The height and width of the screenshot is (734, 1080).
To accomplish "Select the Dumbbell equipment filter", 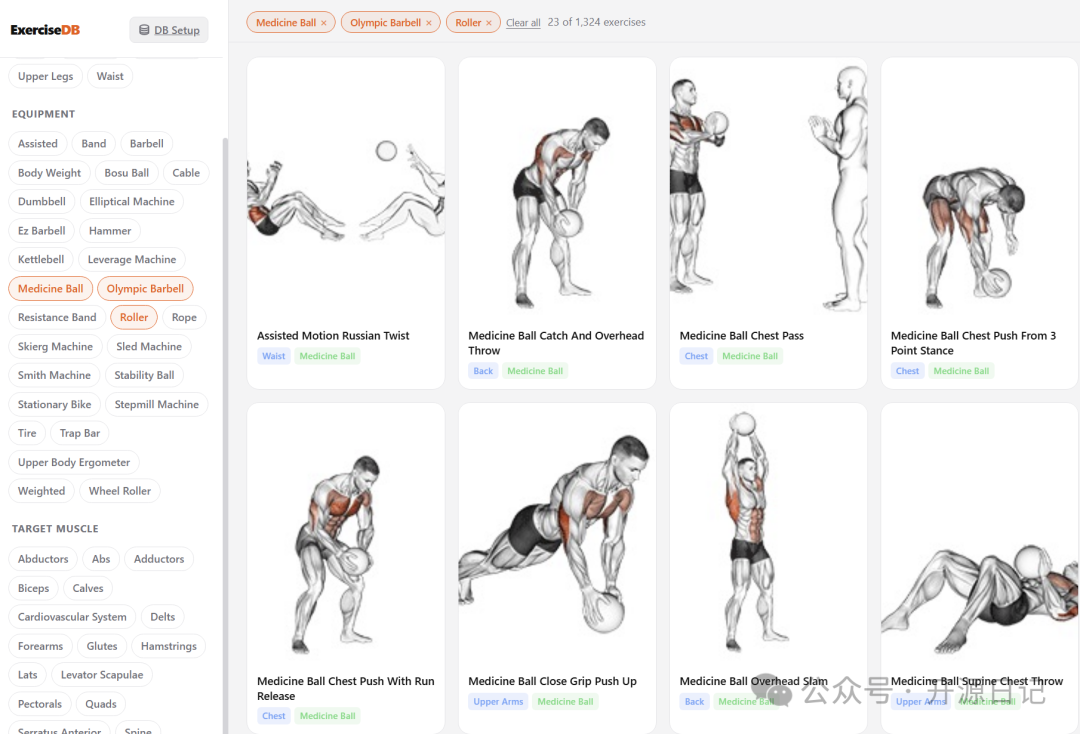I will coord(41,202).
